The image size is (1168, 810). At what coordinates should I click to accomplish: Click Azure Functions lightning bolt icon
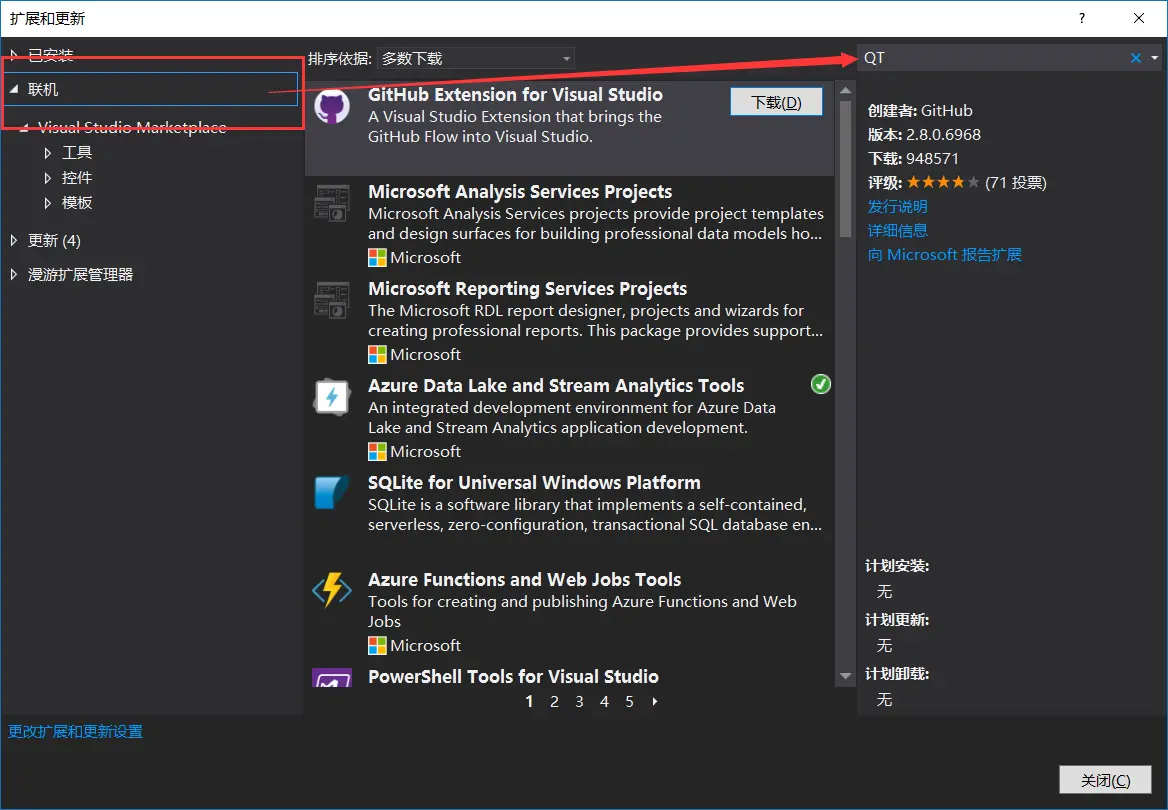(x=331, y=591)
